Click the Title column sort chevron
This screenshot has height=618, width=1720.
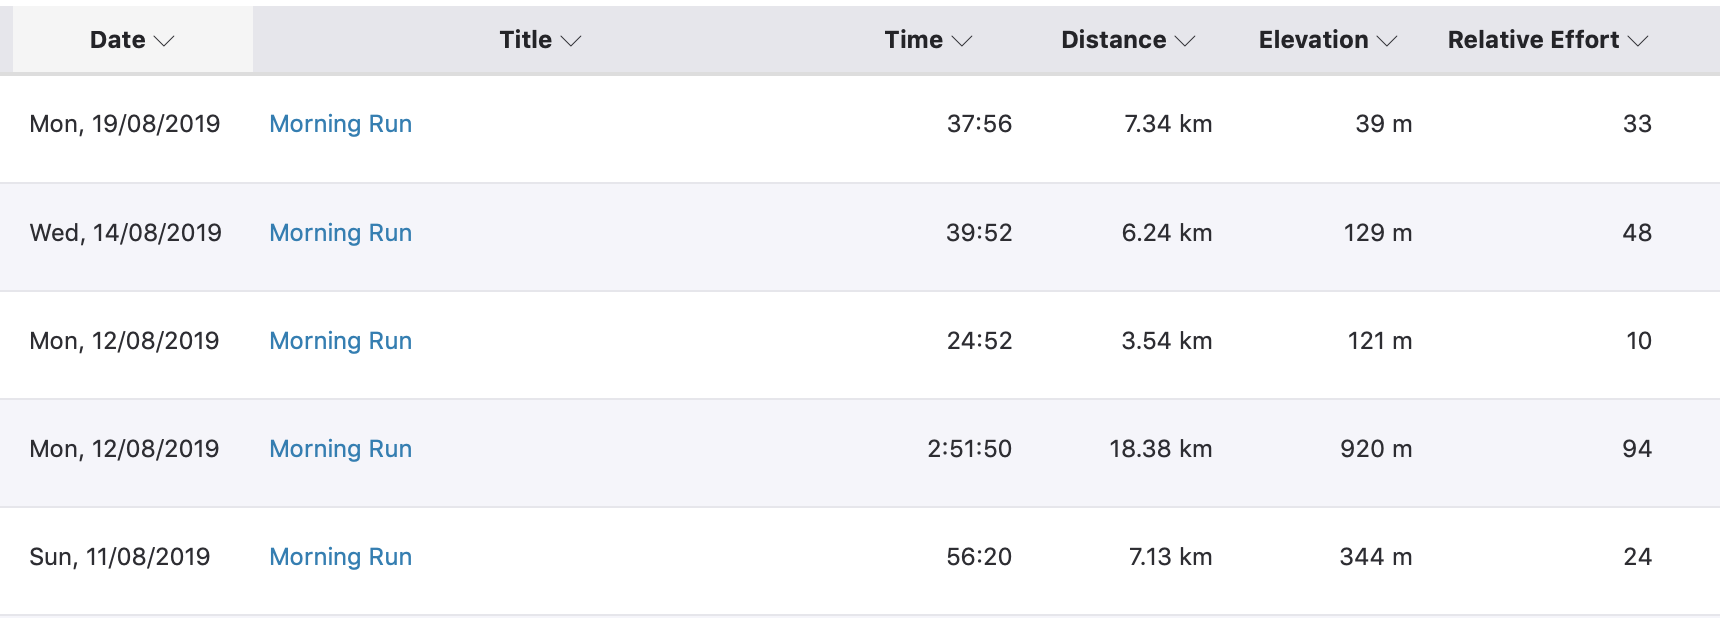pos(571,41)
